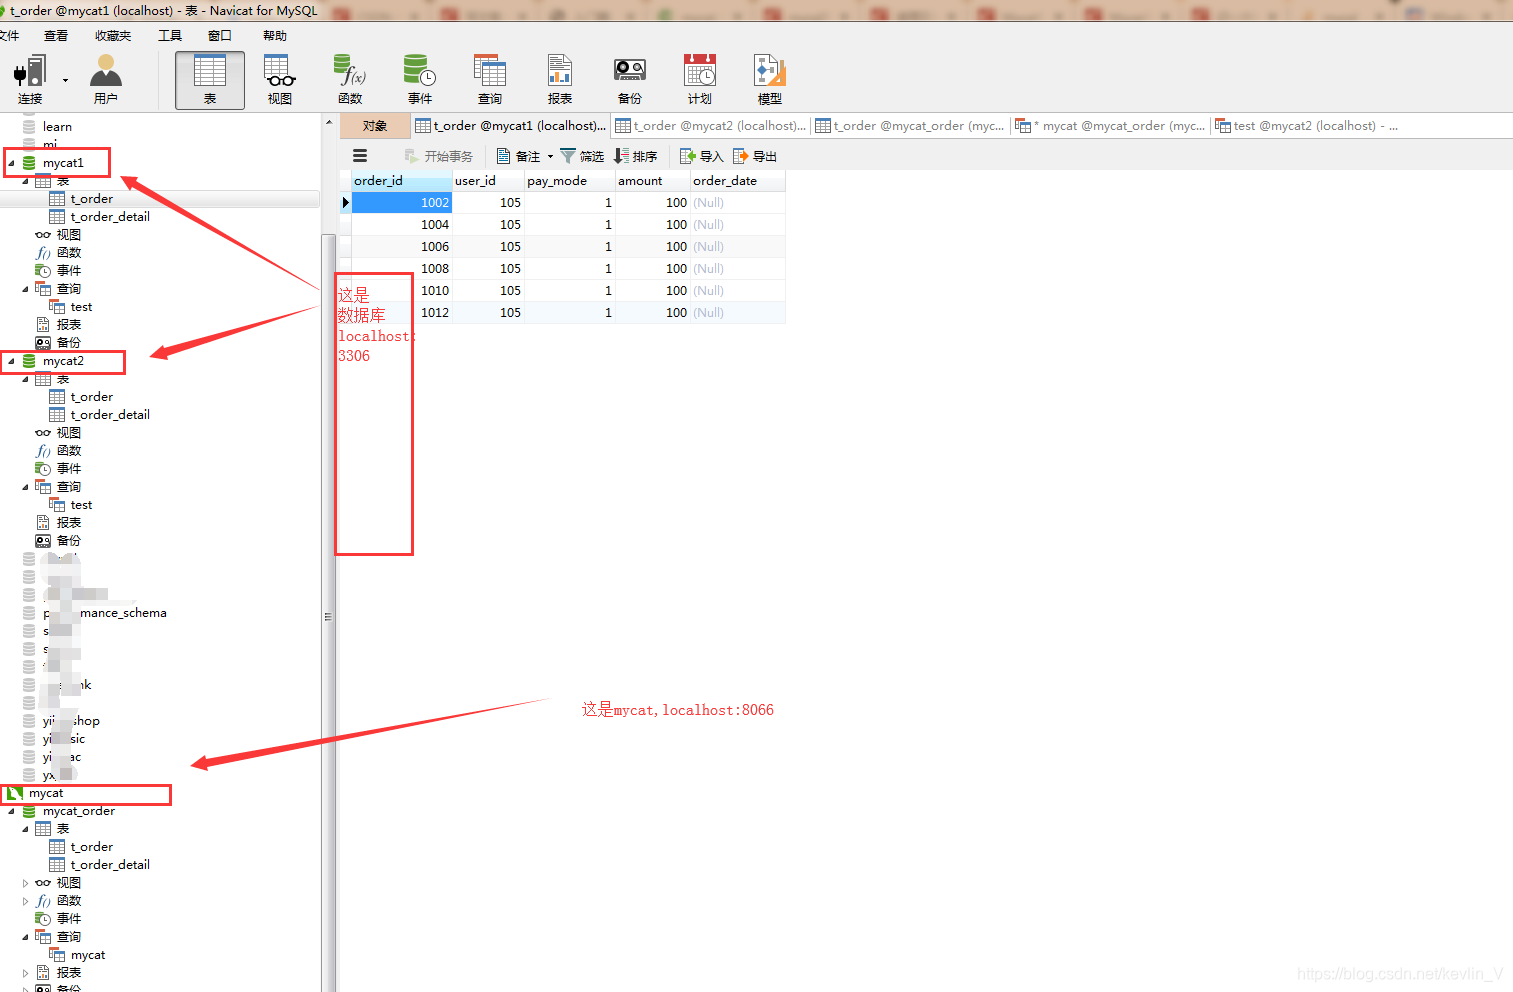1513x992 pixels.
Task: Click the user_id column header
Action: pos(488,181)
